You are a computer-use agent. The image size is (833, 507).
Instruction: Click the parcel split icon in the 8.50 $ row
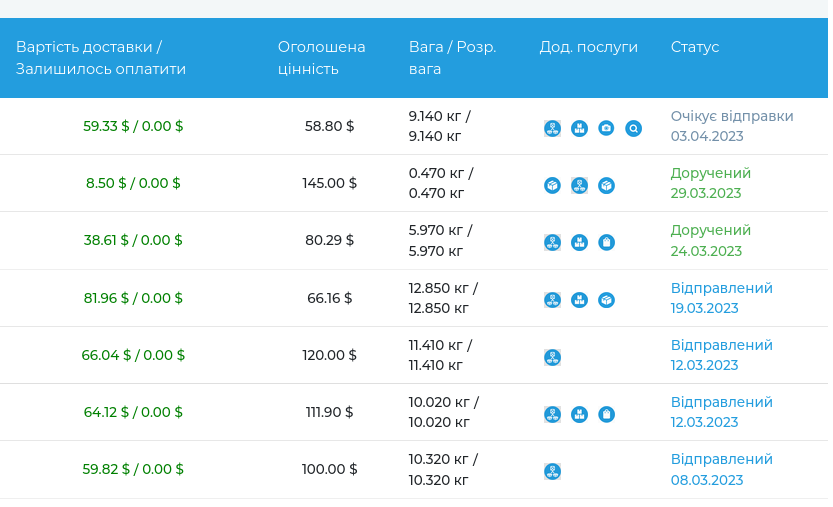(579, 185)
